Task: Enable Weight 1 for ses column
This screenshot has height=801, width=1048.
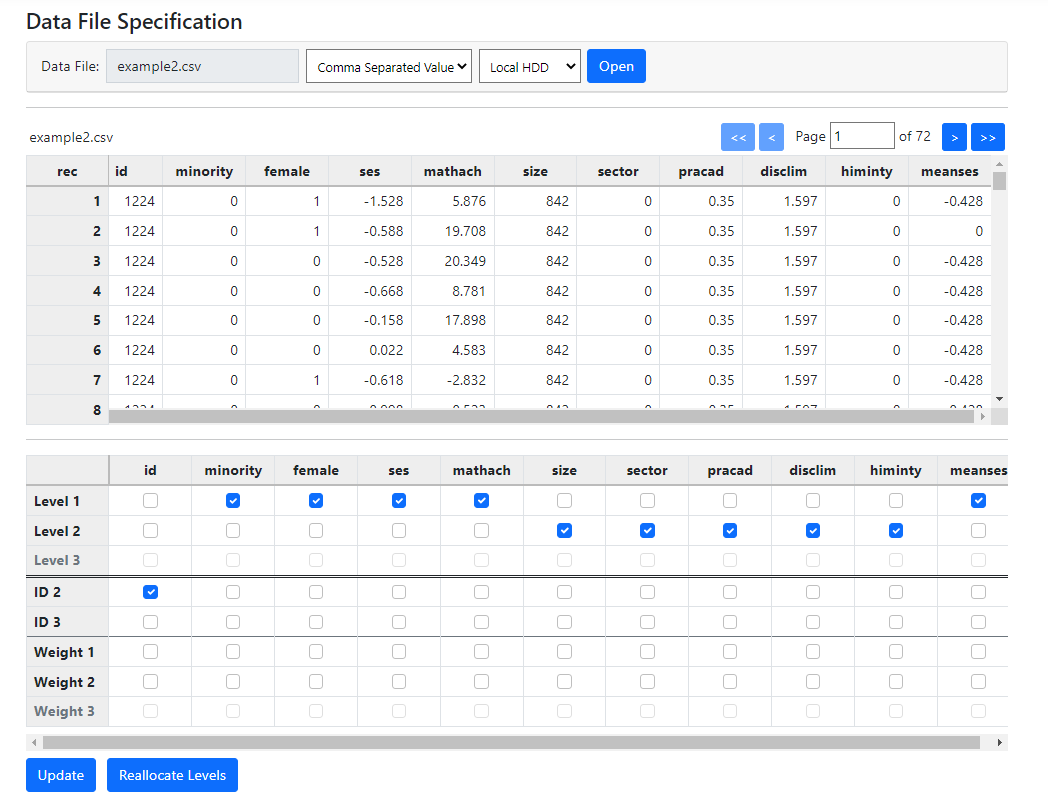Action: pos(399,652)
